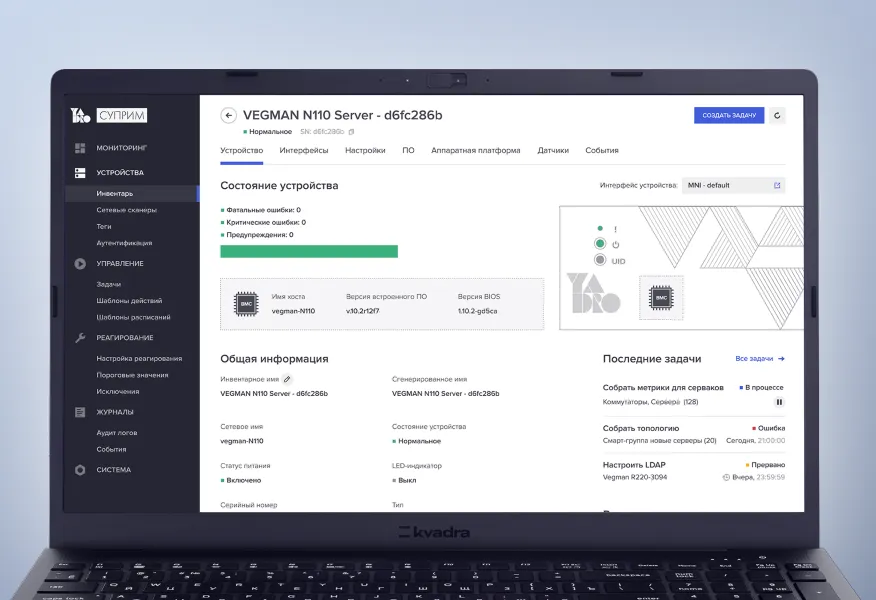Viewport: 876px width, 600px height.
Task: Click the Создать задачу button
Action: tap(729, 116)
